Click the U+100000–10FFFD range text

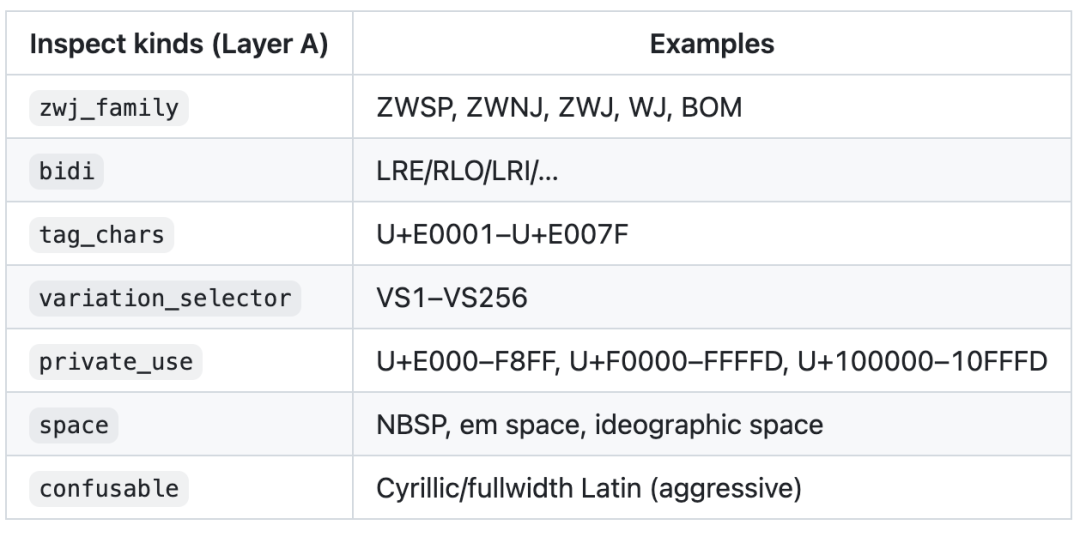coord(922,361)
